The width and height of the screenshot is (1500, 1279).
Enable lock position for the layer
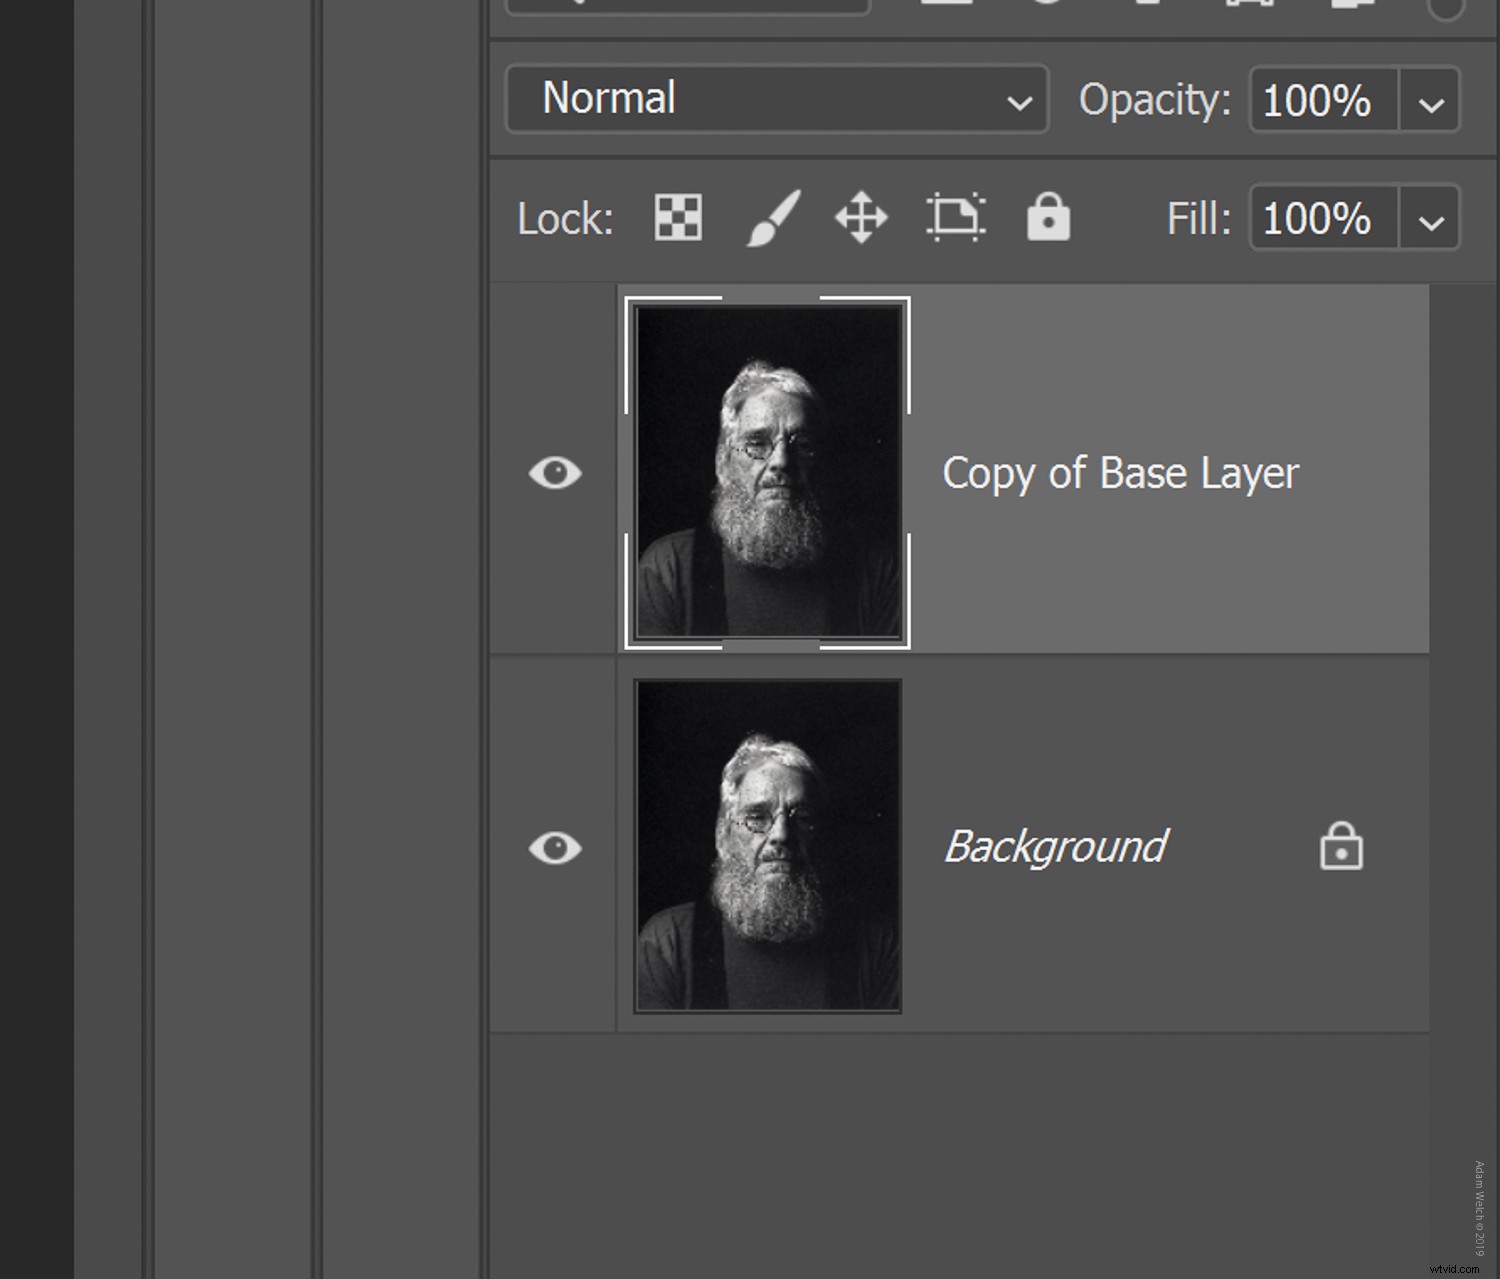[860, 218]
